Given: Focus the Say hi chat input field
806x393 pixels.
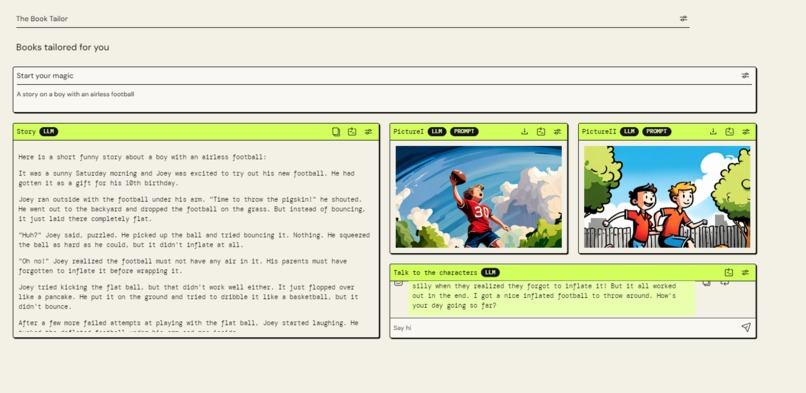Looking at the screenshot, I should coord(565,328).
